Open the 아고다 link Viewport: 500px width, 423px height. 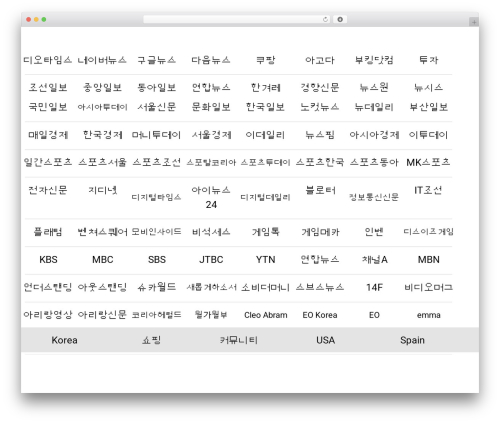pos(320,60)
